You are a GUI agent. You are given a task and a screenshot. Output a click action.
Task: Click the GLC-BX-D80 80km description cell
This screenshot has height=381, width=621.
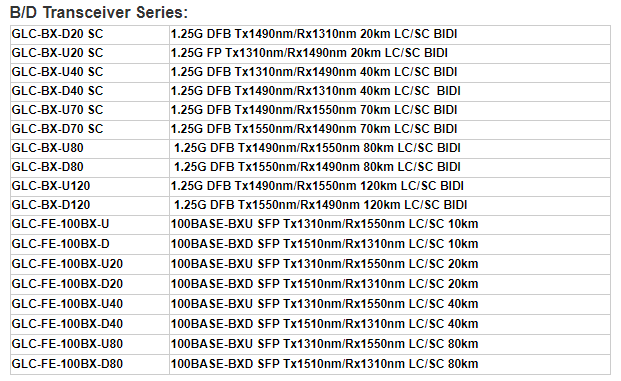pos(390,168)
